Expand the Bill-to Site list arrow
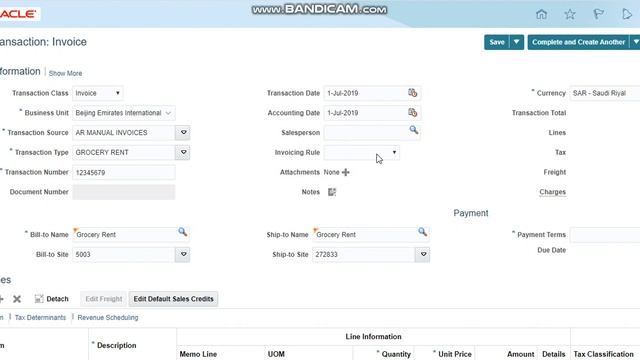 pos(183,254)
